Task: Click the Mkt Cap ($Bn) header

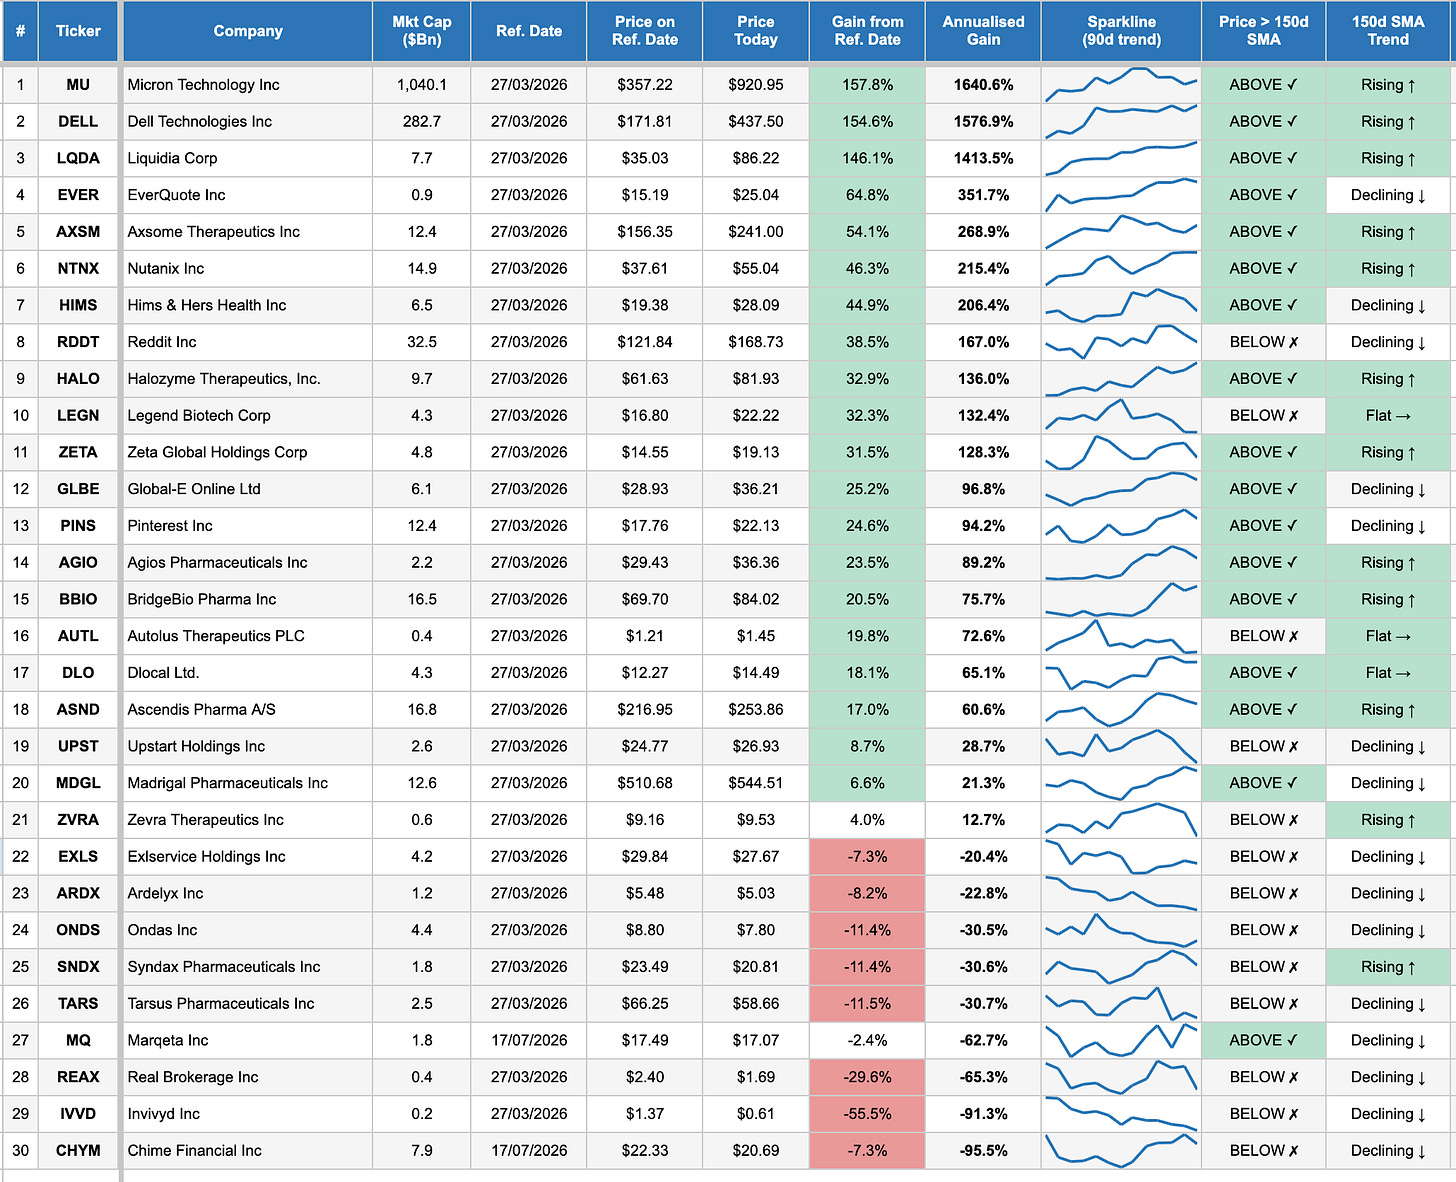Action: tap(422, 31)
